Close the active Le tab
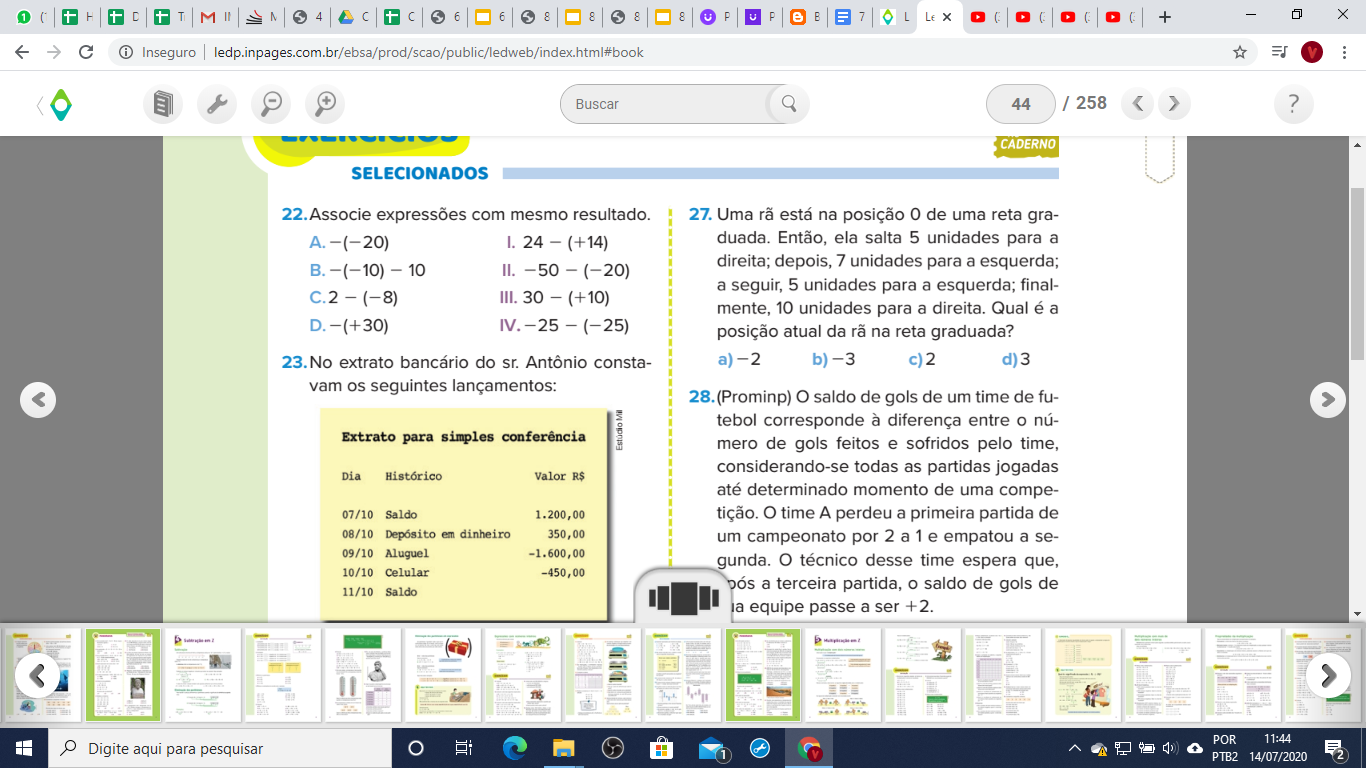1366x768 pixels. (x=947, y=17)
